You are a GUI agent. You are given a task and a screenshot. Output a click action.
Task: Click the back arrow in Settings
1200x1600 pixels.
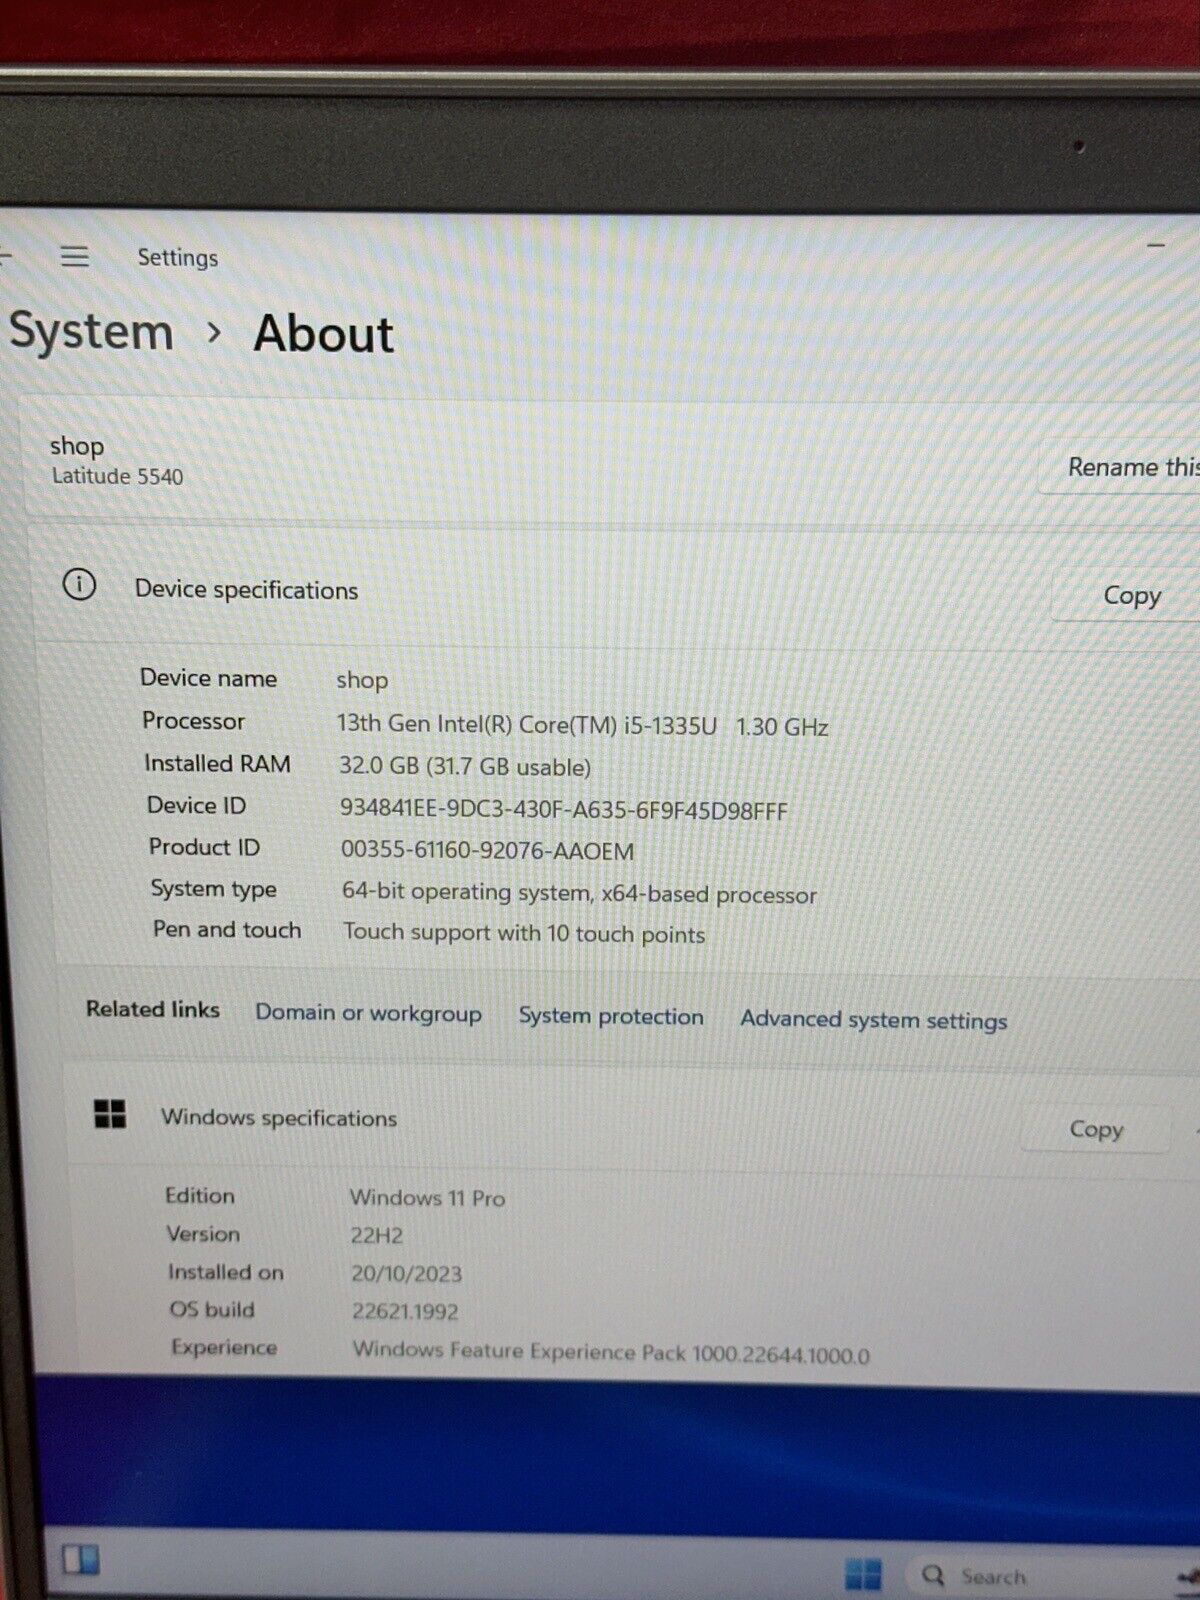pyautogui.click(x=5, y=256)
